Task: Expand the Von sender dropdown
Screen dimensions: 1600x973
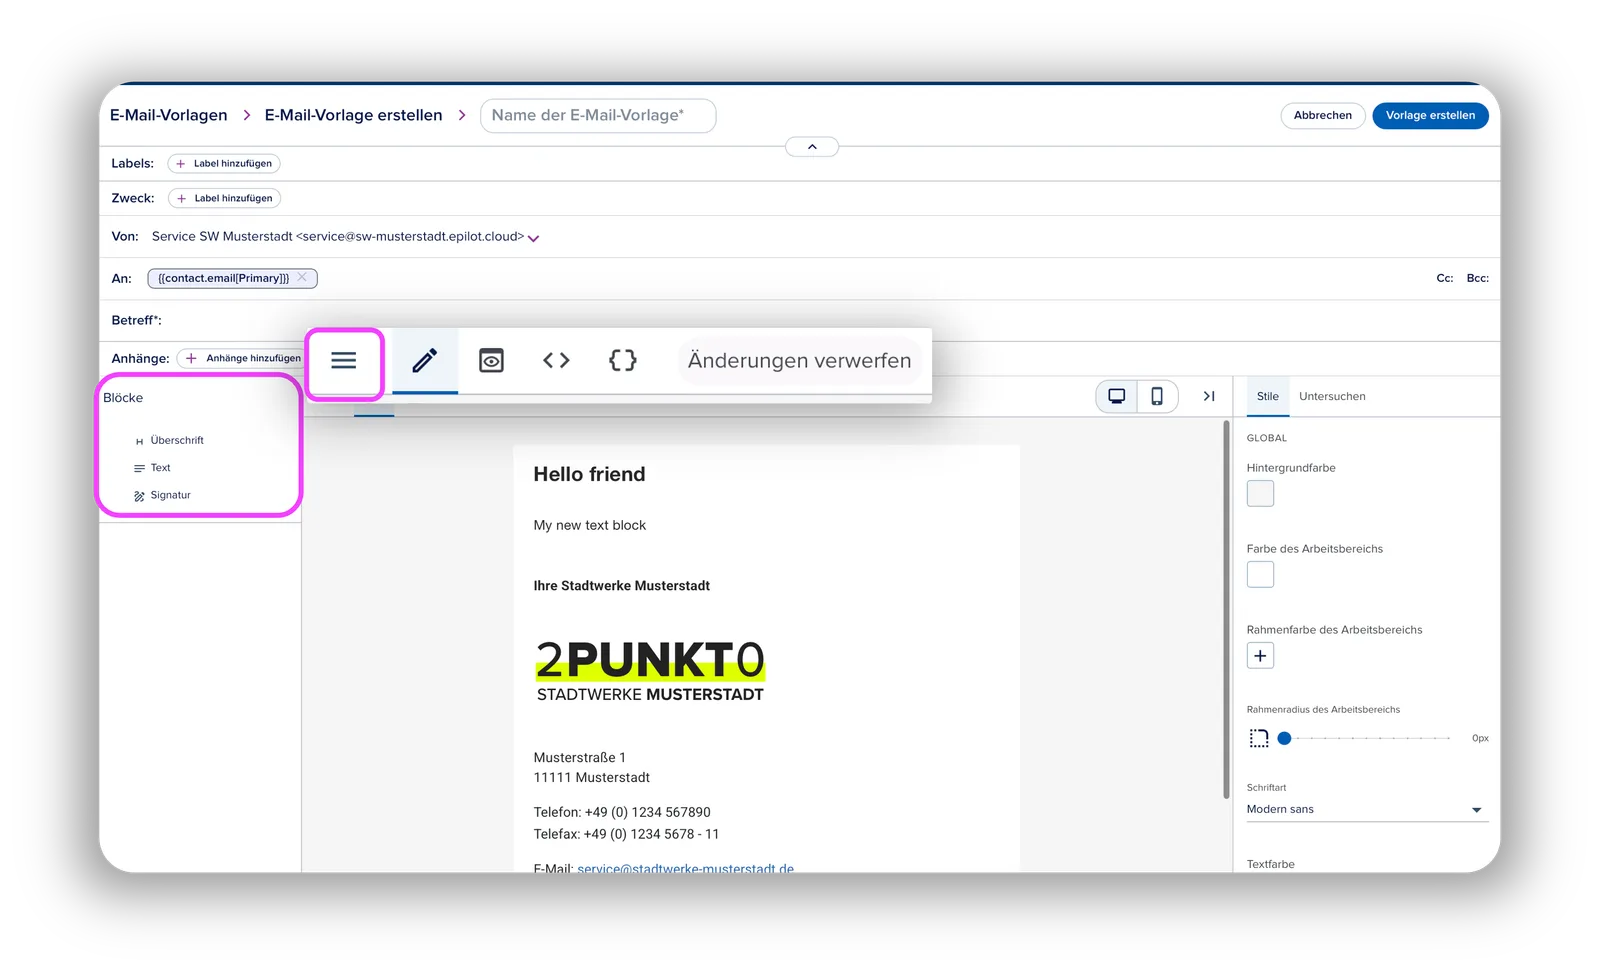Action: click(534, 238)
